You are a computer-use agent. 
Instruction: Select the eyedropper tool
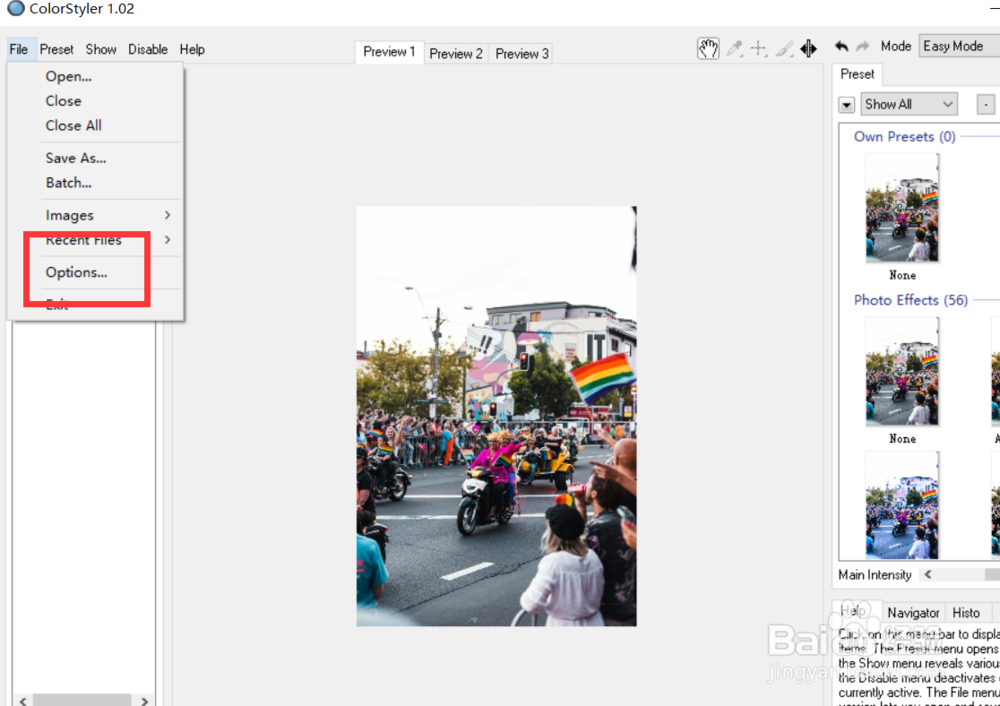[x=735, y=48]
